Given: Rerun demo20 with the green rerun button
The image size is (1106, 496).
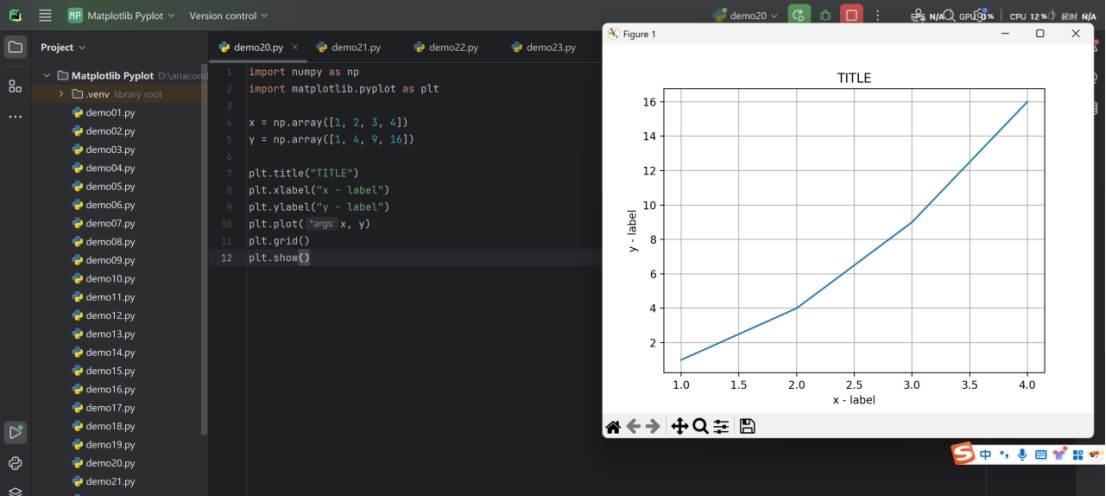Looking at the screenshot, I should [x=798, y=15].
